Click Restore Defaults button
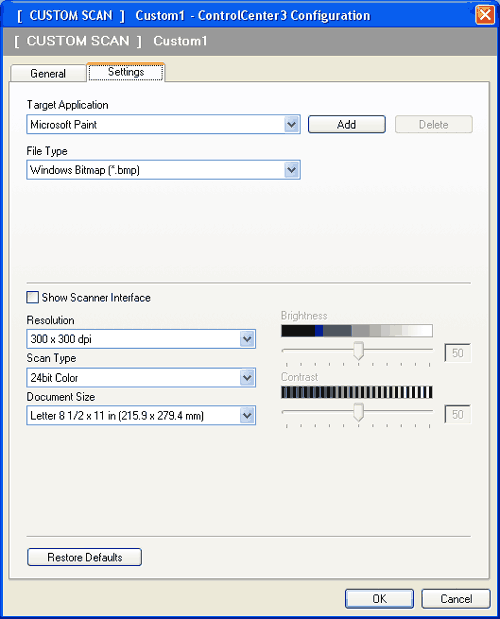The height and width of the screenshot is (619, 500). click(84, 557)
